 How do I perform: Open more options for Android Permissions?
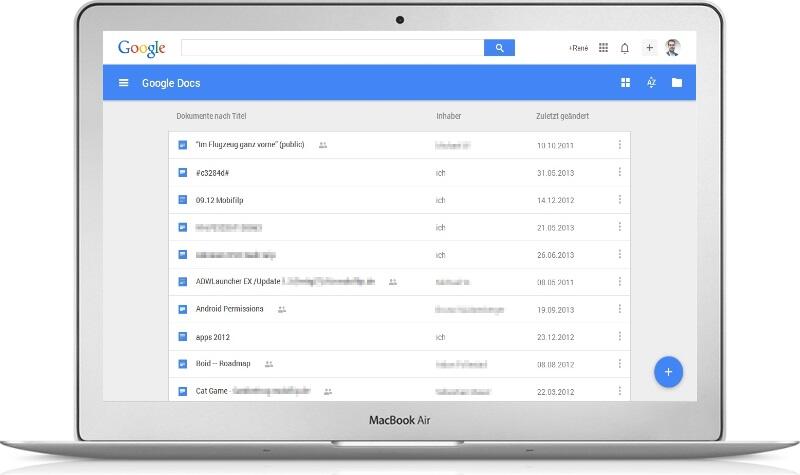619,309
